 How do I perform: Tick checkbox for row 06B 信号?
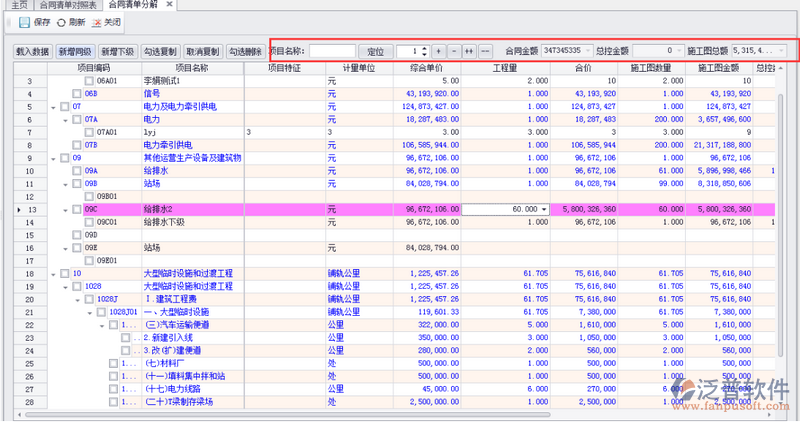pos(77,93)
